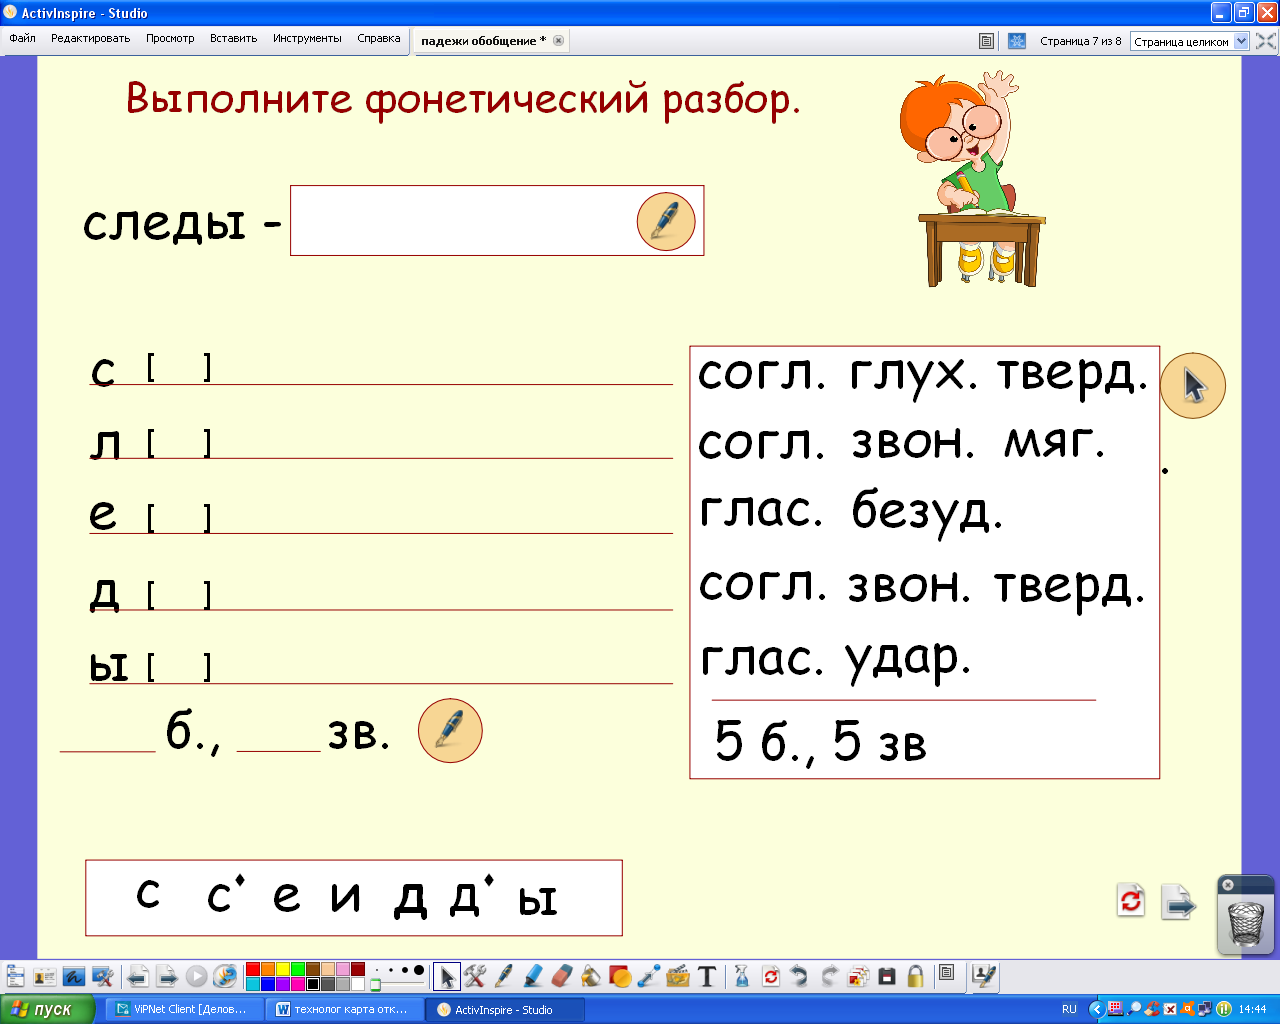Click the Clear spray bottle tool

742,976
